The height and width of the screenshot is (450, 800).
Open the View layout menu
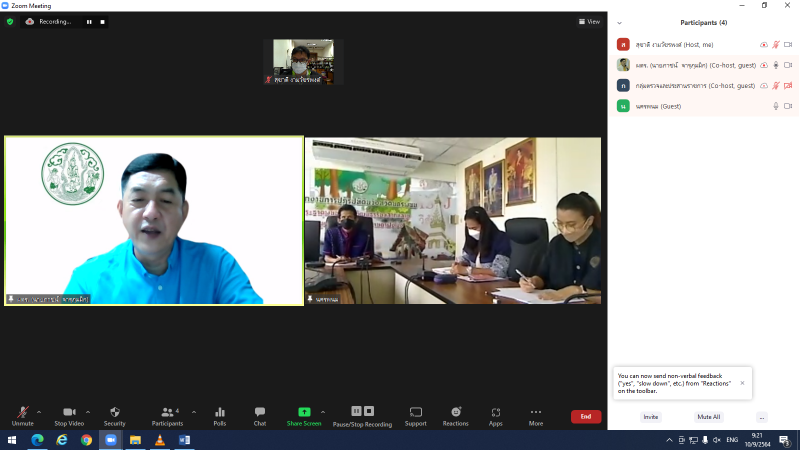click(x=589, y=21)
